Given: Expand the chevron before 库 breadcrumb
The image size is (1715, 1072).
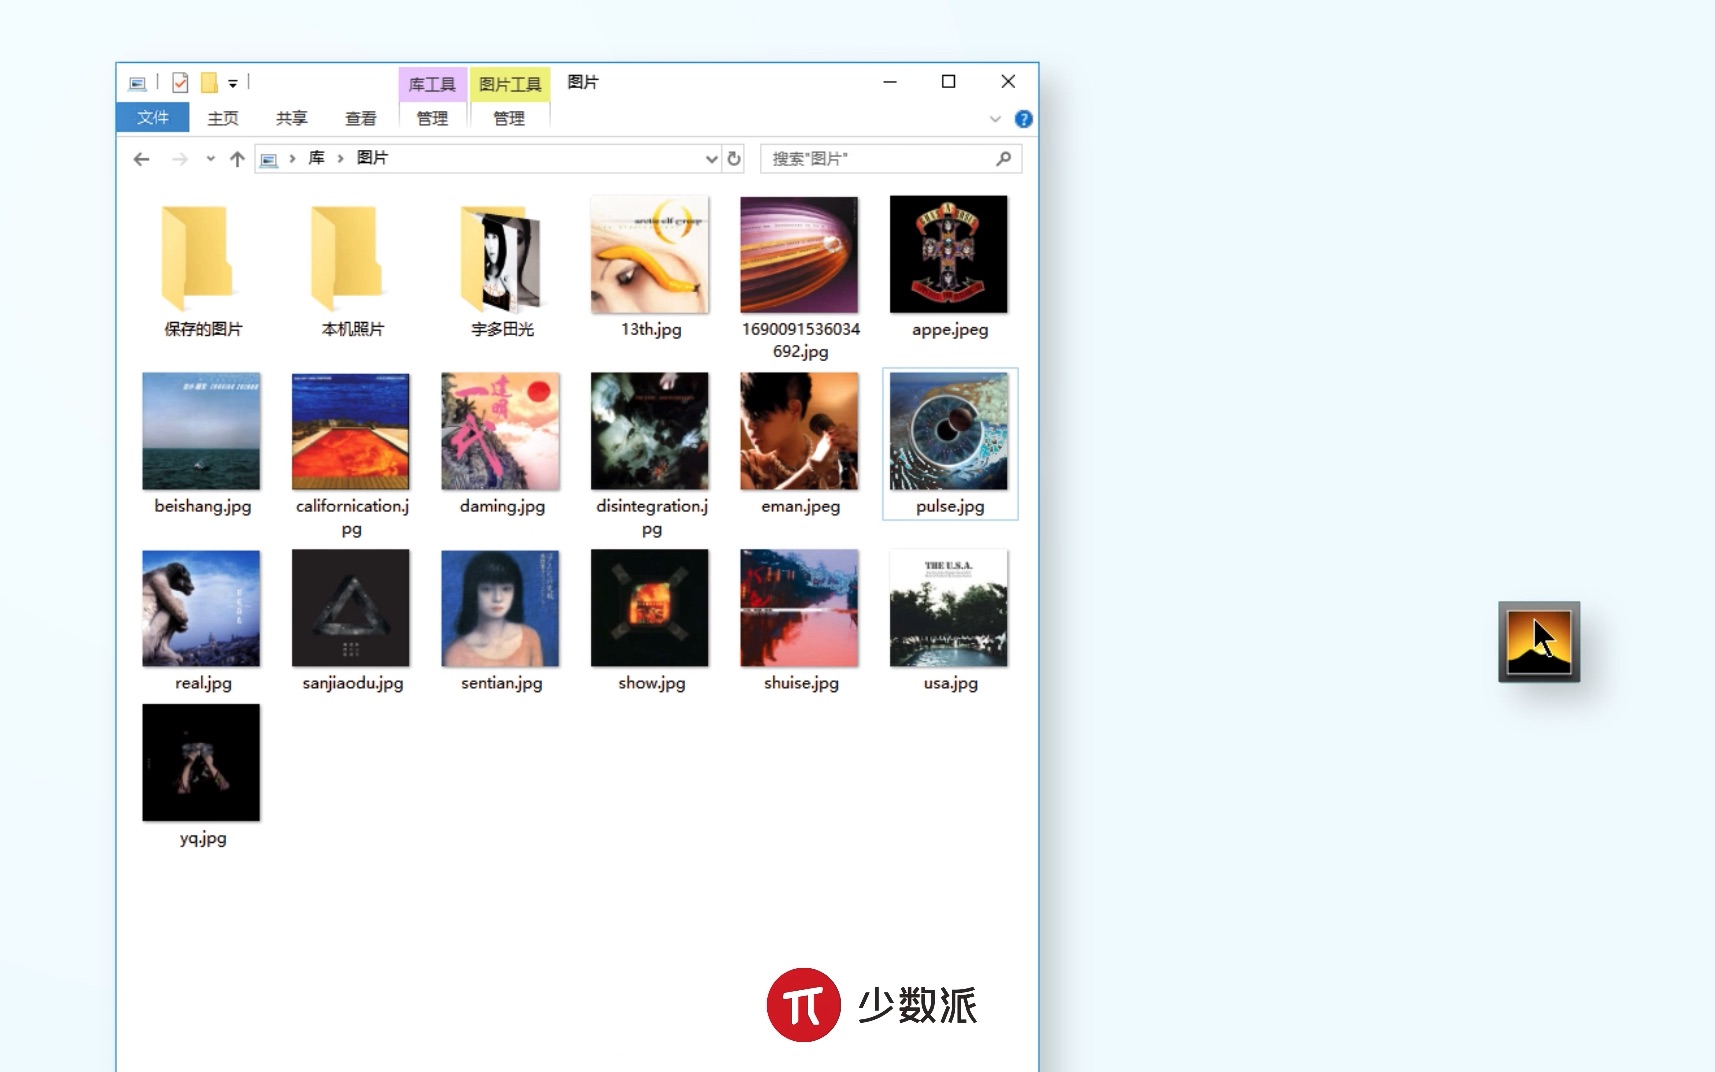Looking at the screenshot, I should (x=292, y=158).
